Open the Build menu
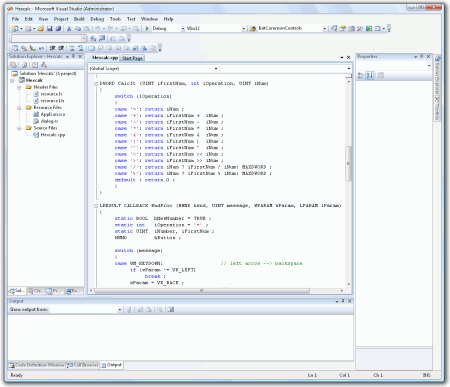The height and width of the screenshot is (387, 450). coord(79,19)
